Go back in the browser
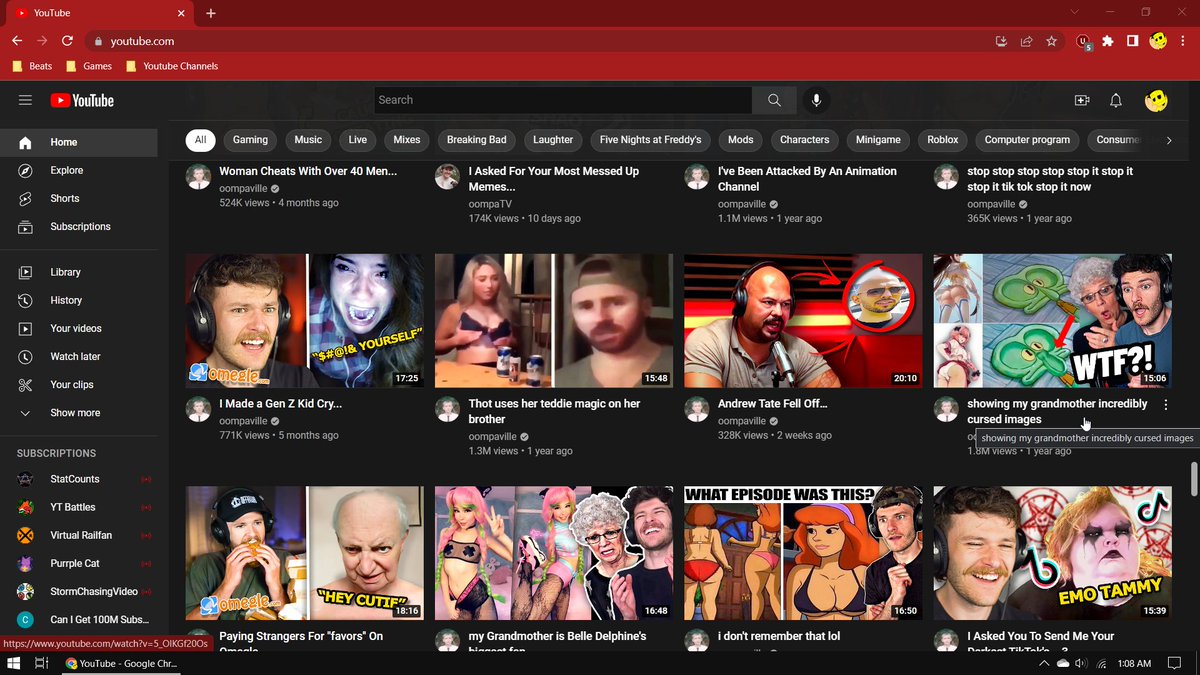Viewport: 1200px width, 675px height. [x=17, y=41]
